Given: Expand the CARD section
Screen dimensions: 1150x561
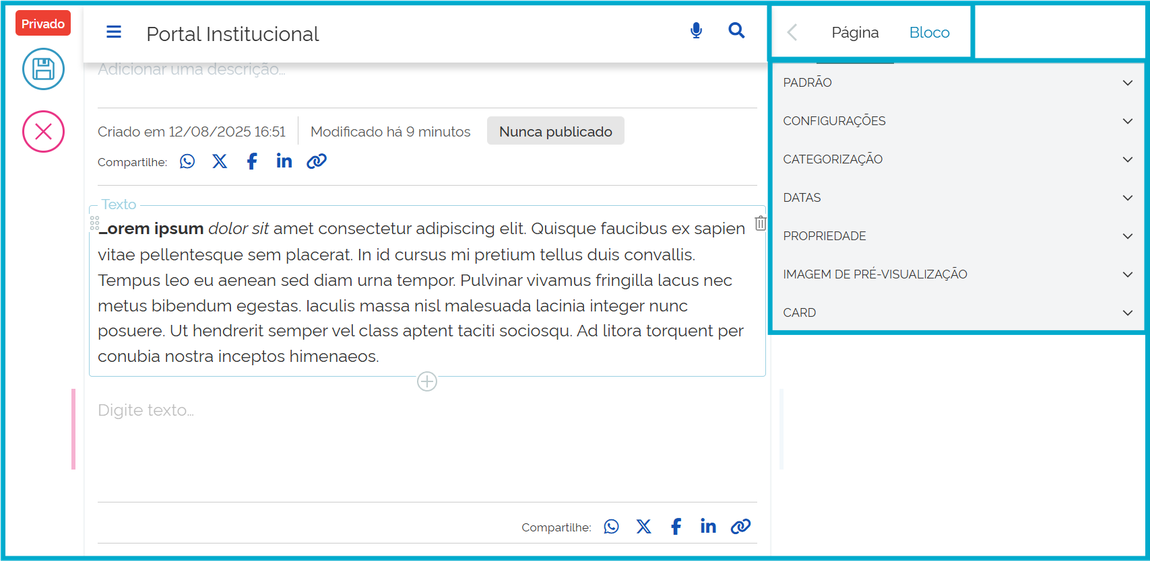Looking at the screenshot, I should [x=958, y=312].
